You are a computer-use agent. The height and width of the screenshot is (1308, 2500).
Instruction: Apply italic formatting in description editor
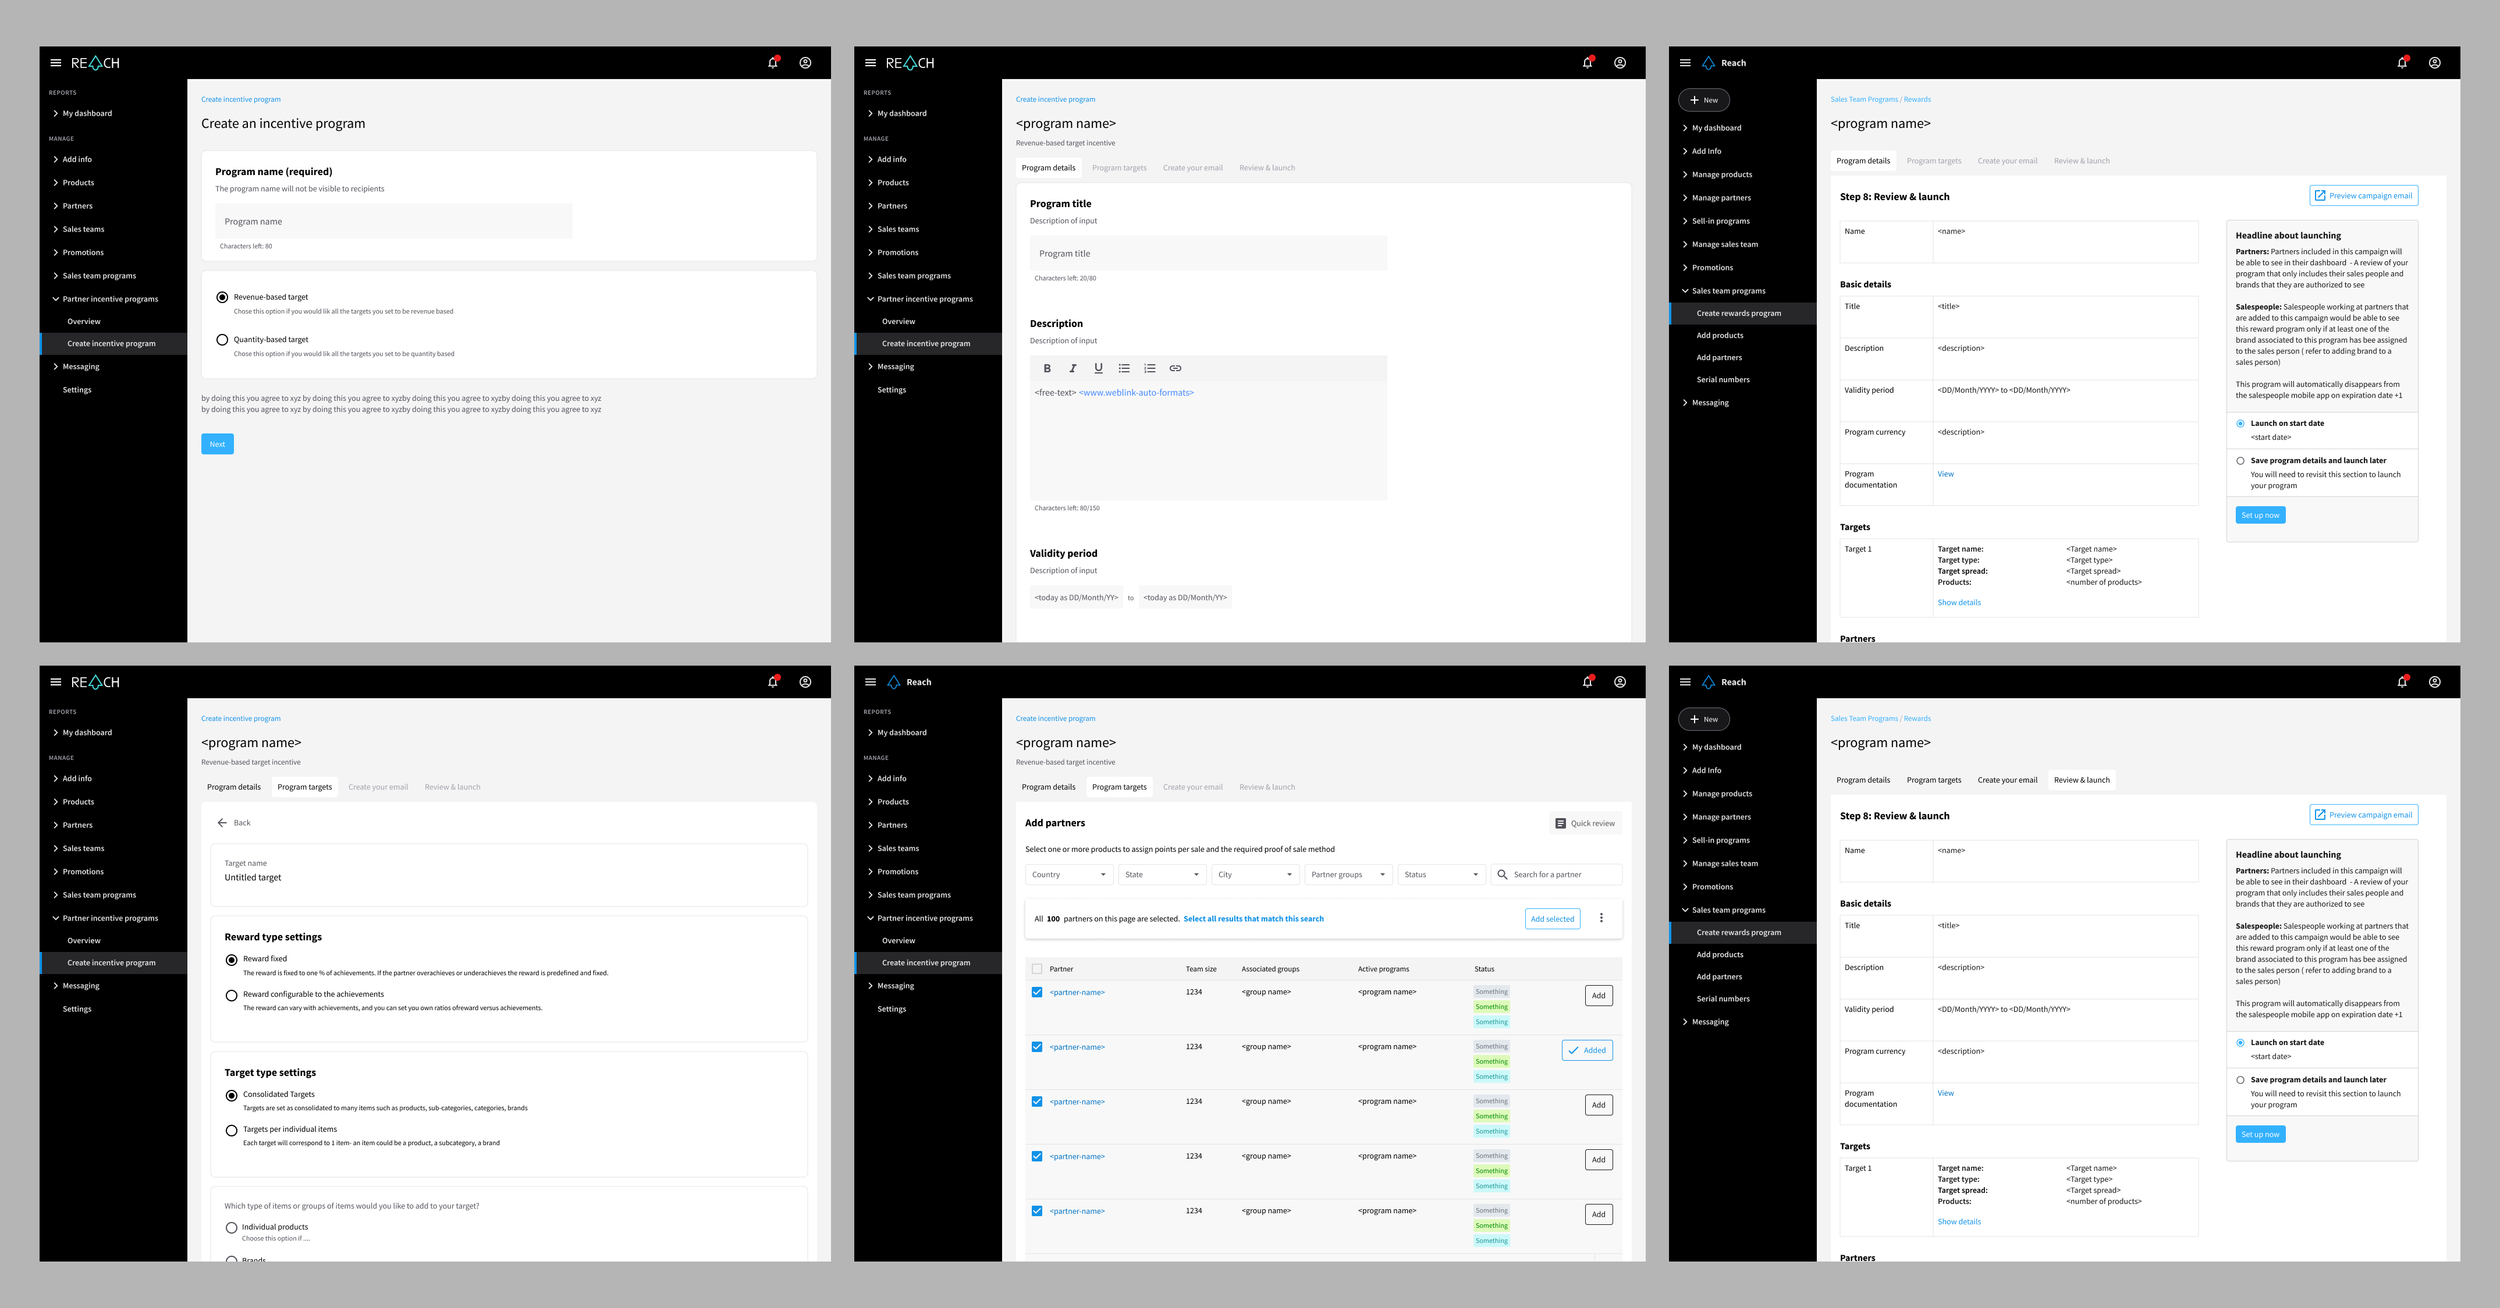click(x=1072, y=368)
